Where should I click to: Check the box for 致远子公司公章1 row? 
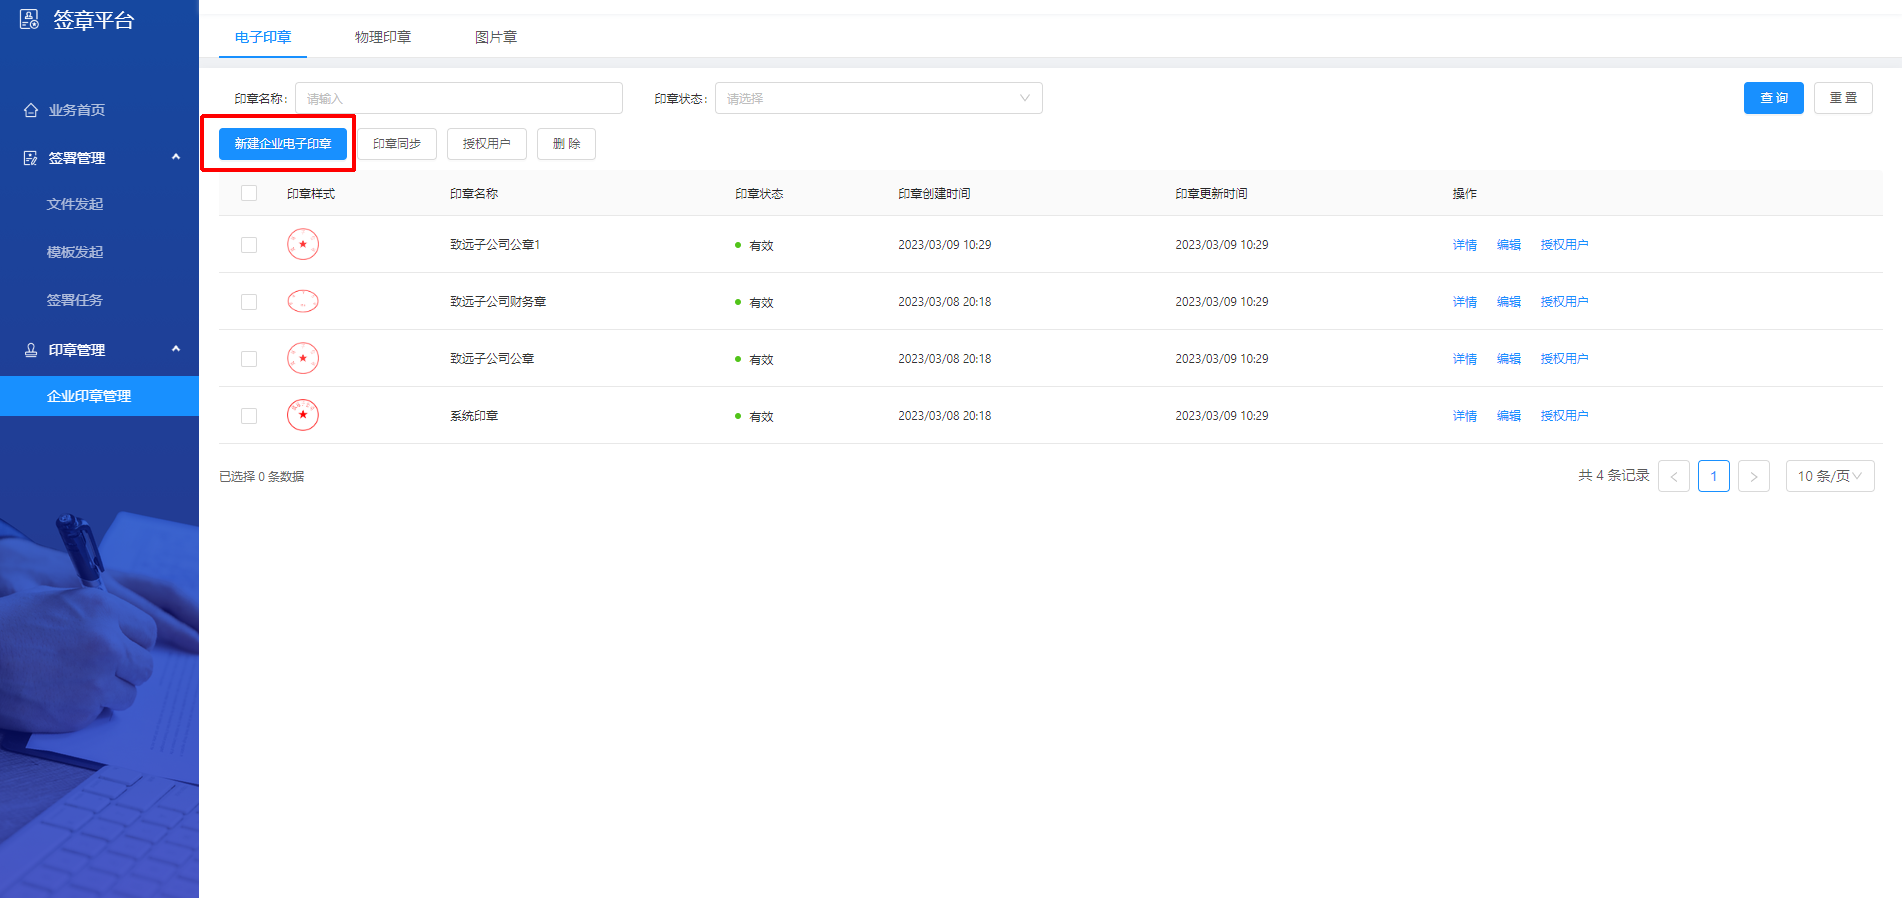click(x=249, y=245)
